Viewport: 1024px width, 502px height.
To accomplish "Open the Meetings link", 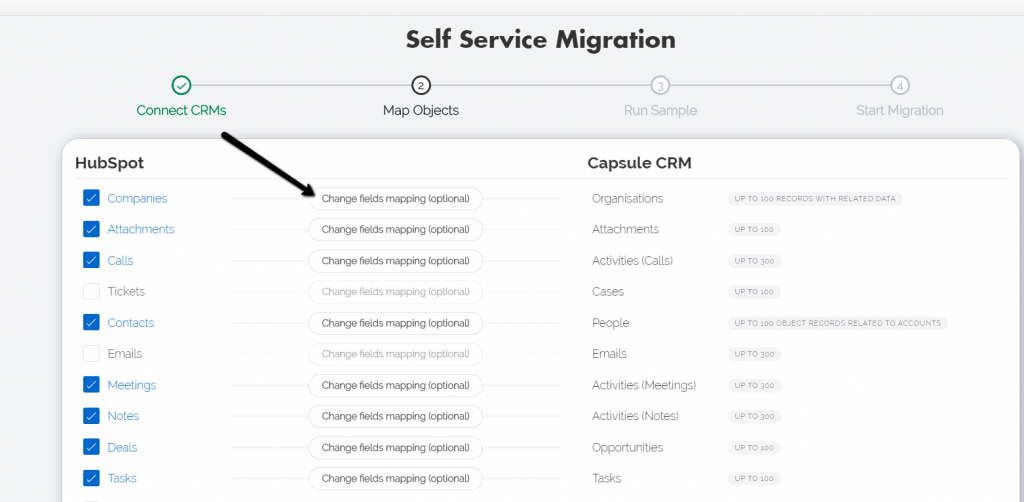I will 132,385.
